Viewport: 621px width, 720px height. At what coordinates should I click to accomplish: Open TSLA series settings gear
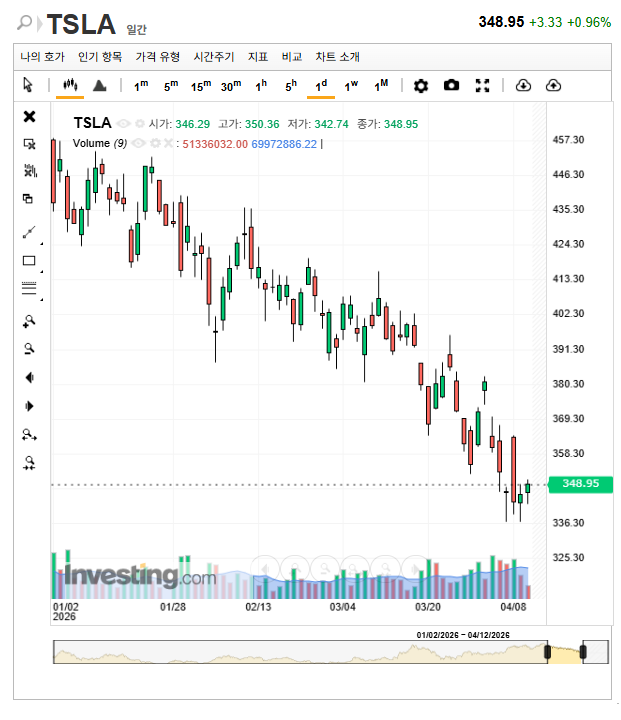[140, 124]
